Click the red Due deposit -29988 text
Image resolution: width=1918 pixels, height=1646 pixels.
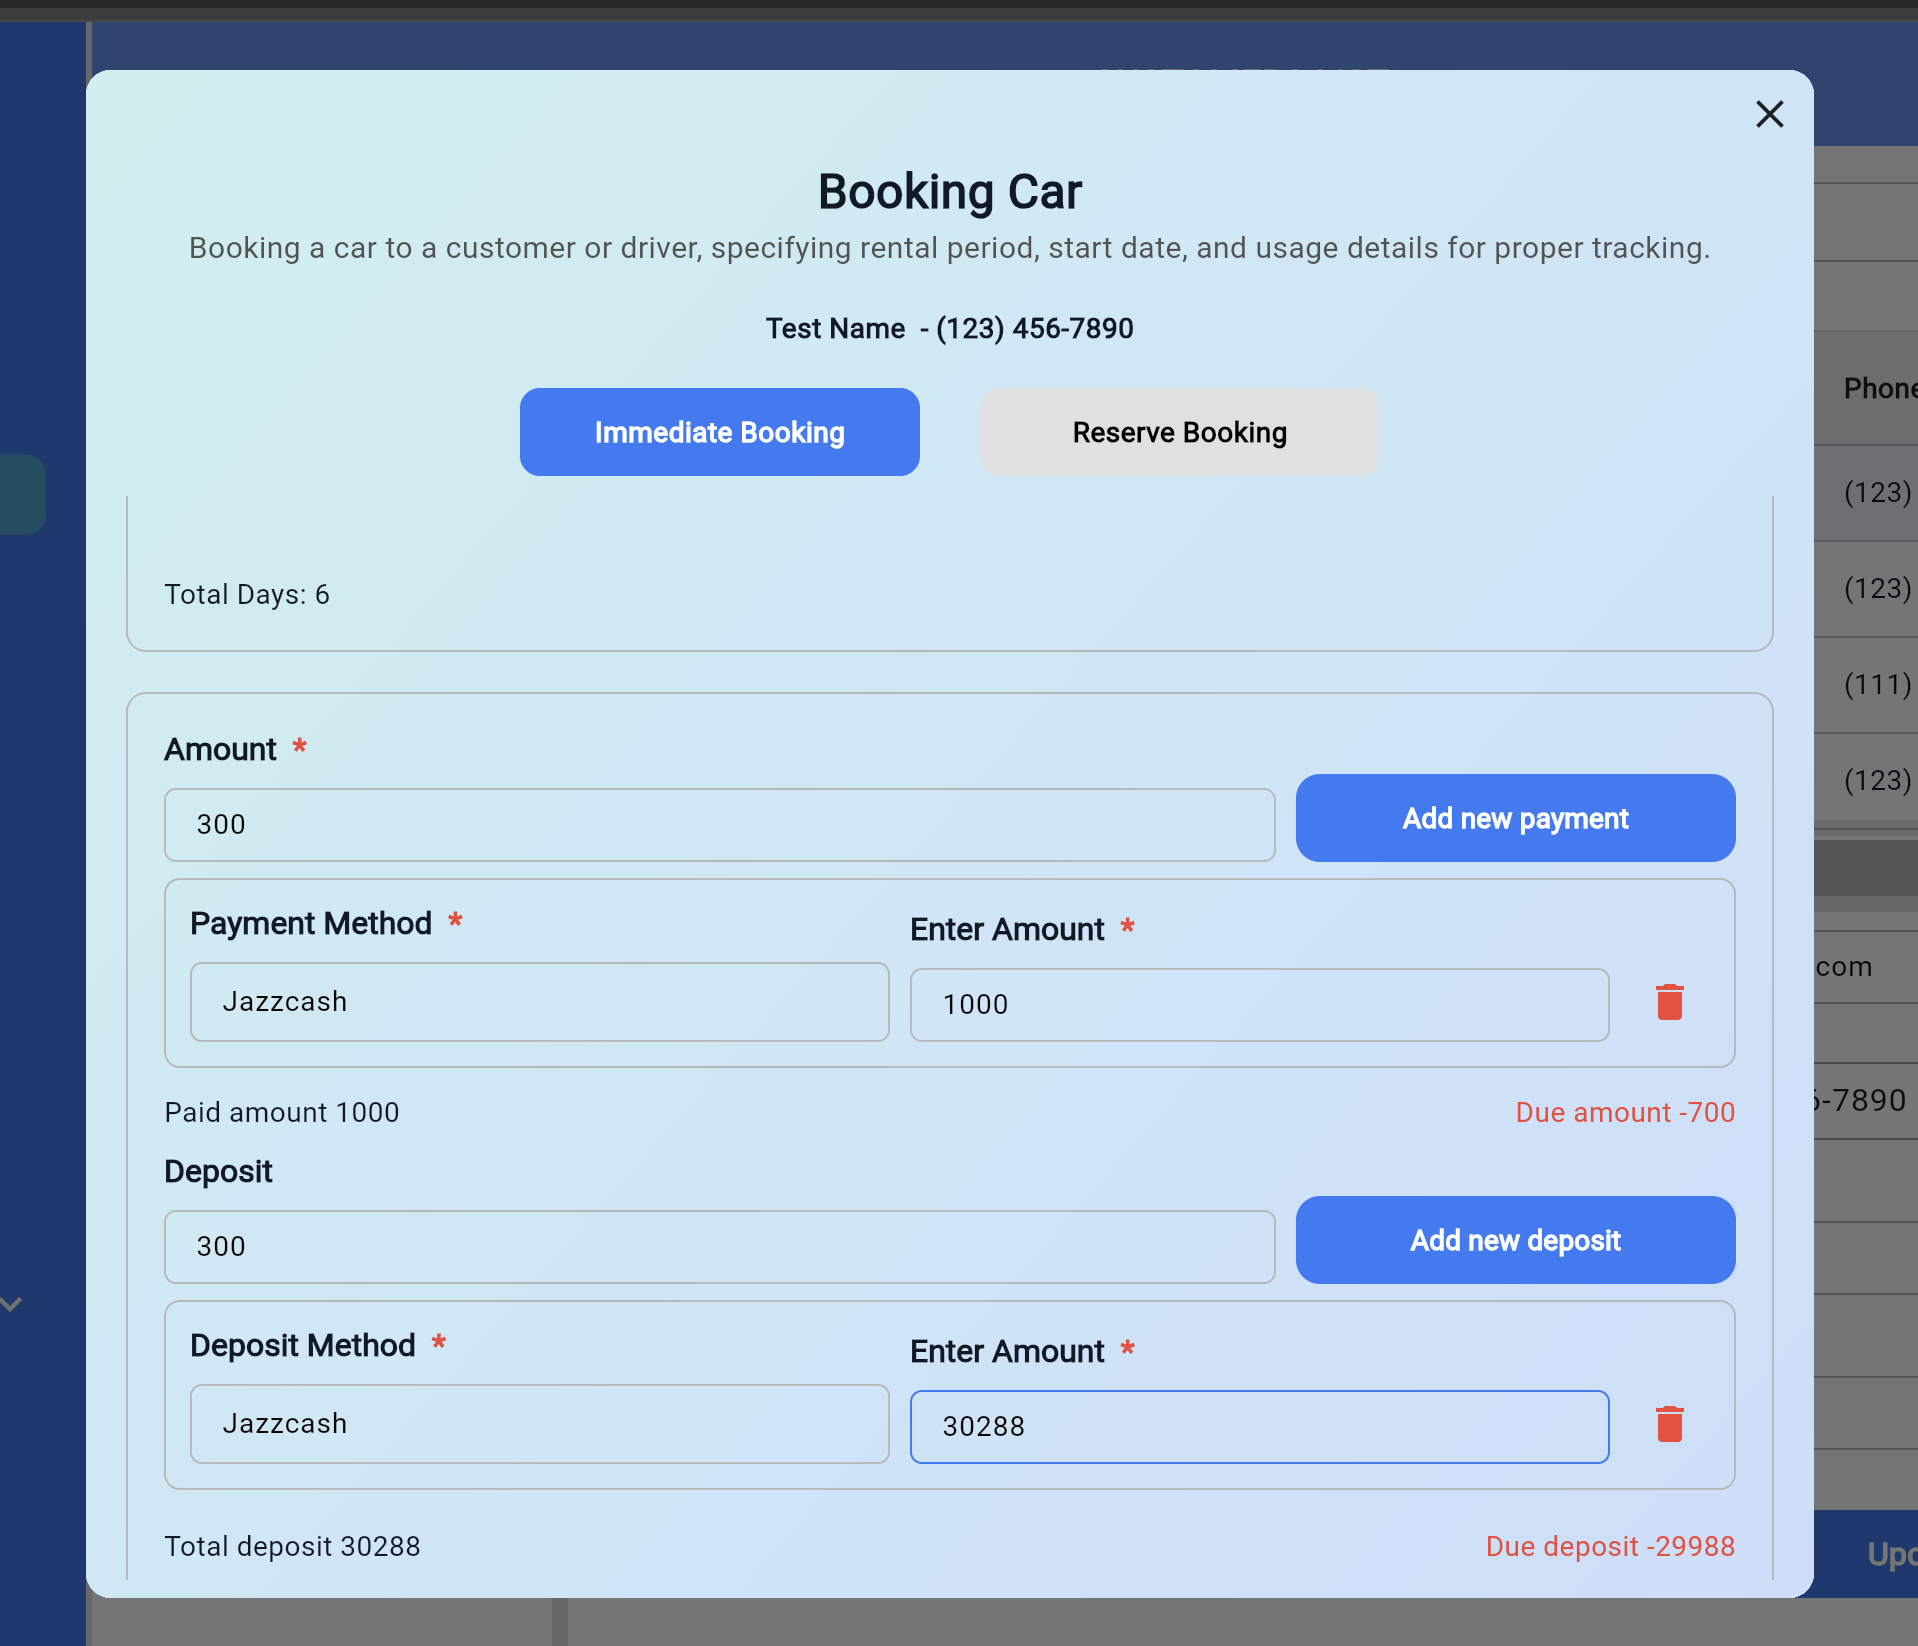point(1610,1546)
